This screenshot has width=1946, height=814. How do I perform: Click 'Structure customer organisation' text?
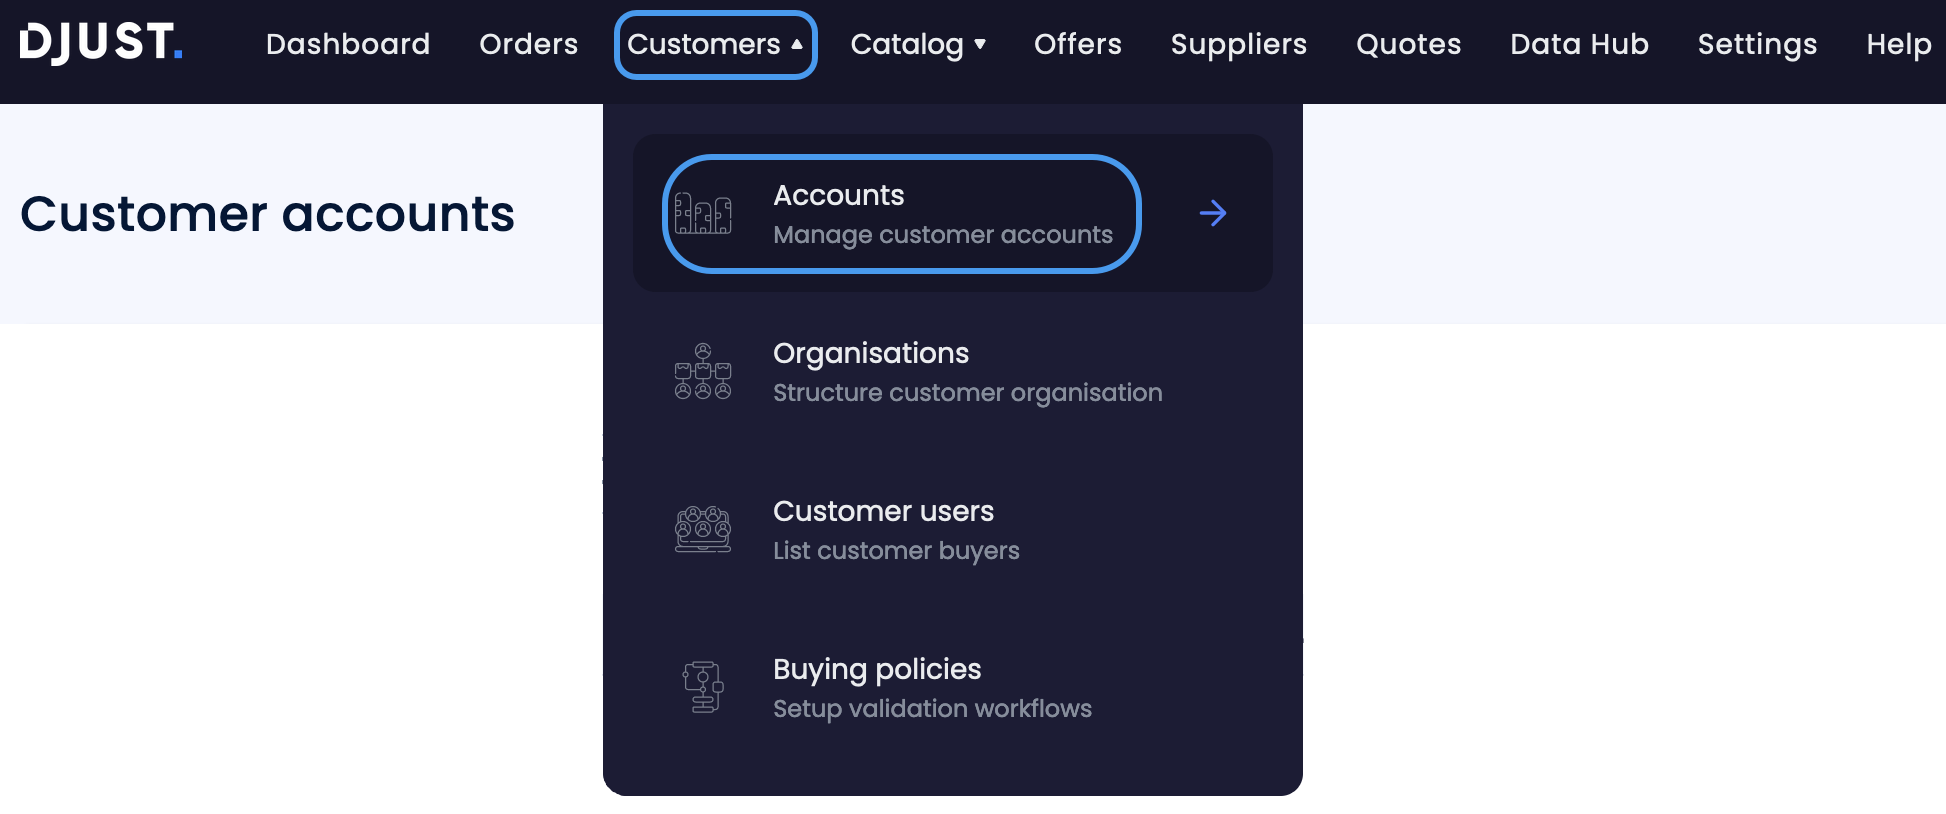pyautogui.click(x=968, y=393)
